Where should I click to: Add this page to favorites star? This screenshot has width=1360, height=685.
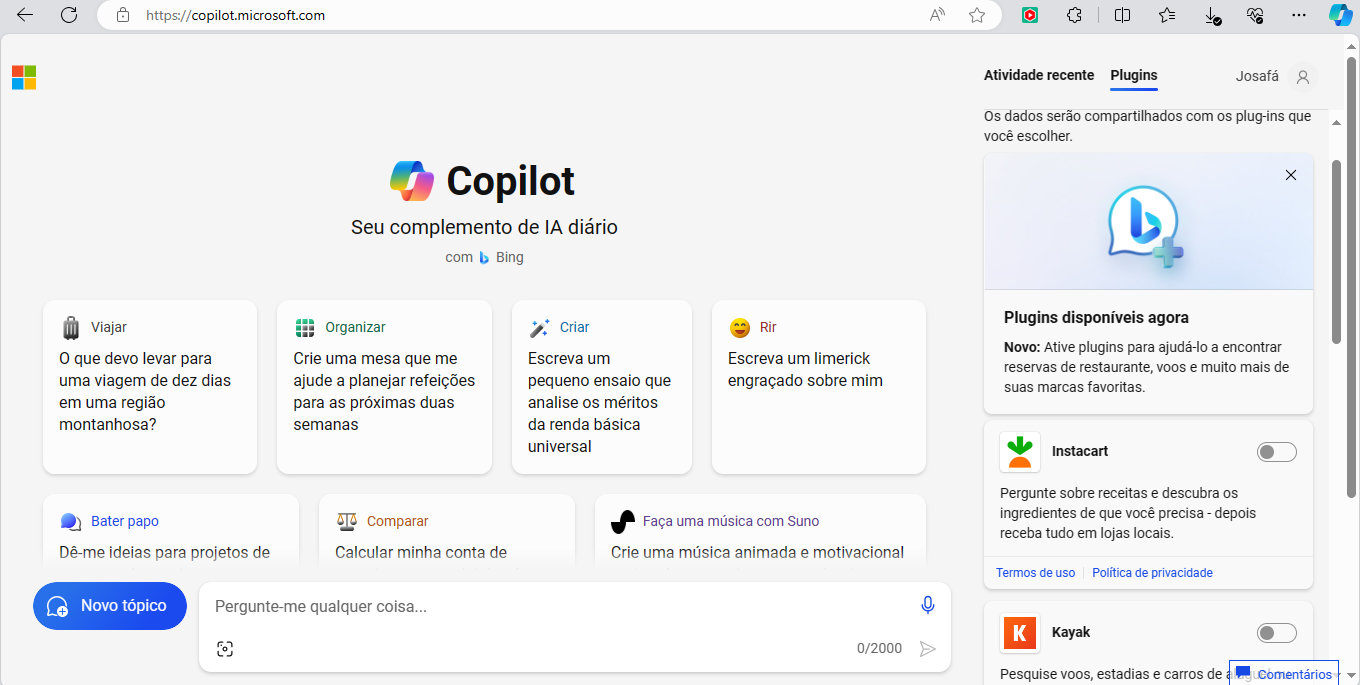(977, 15)
